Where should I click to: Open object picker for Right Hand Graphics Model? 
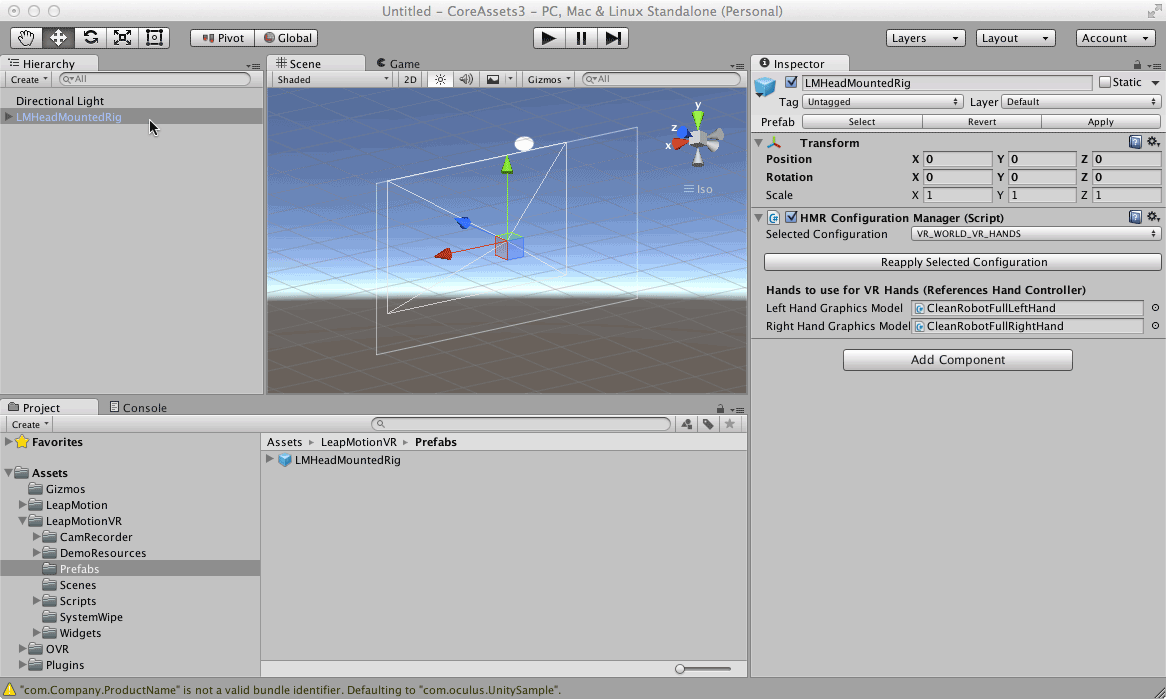1155,326
